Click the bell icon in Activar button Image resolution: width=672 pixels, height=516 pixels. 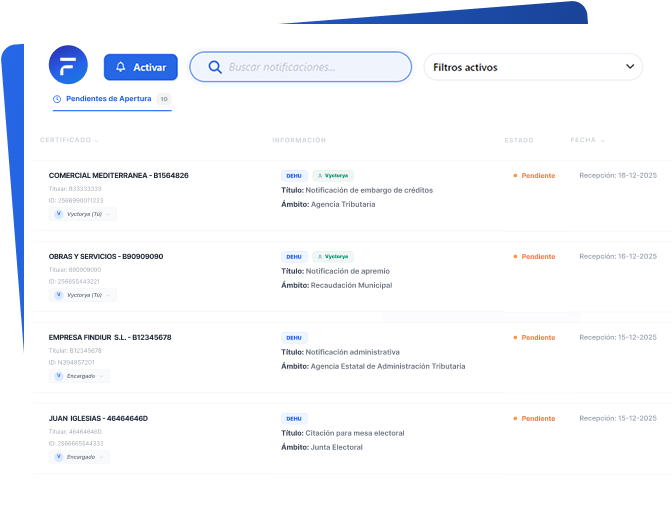pyautogui.click(x=121, y=67)
